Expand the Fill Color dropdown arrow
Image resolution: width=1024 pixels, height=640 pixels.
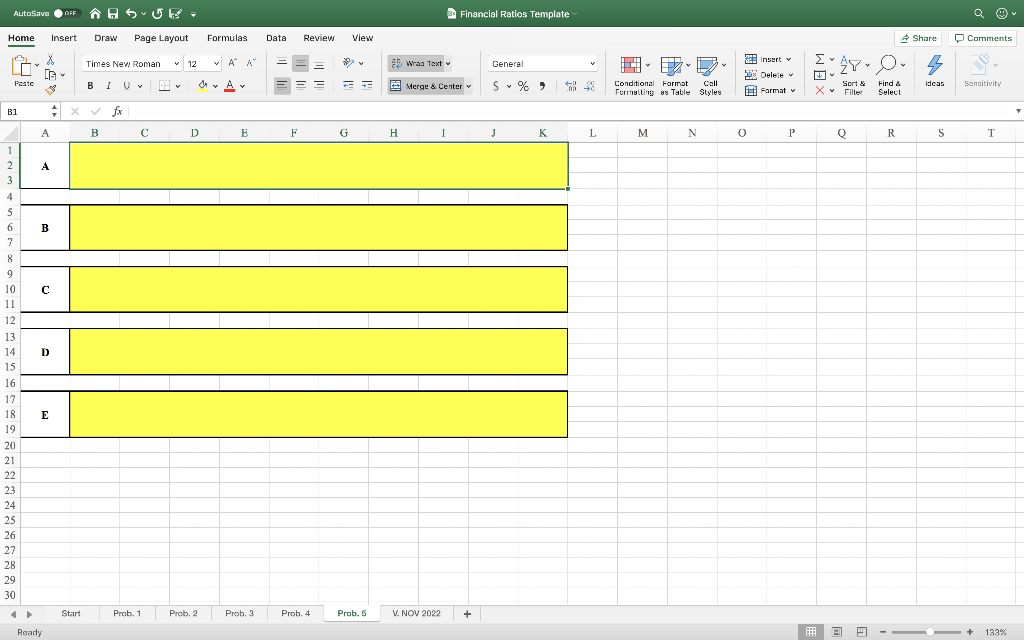[x=215, y=85]
